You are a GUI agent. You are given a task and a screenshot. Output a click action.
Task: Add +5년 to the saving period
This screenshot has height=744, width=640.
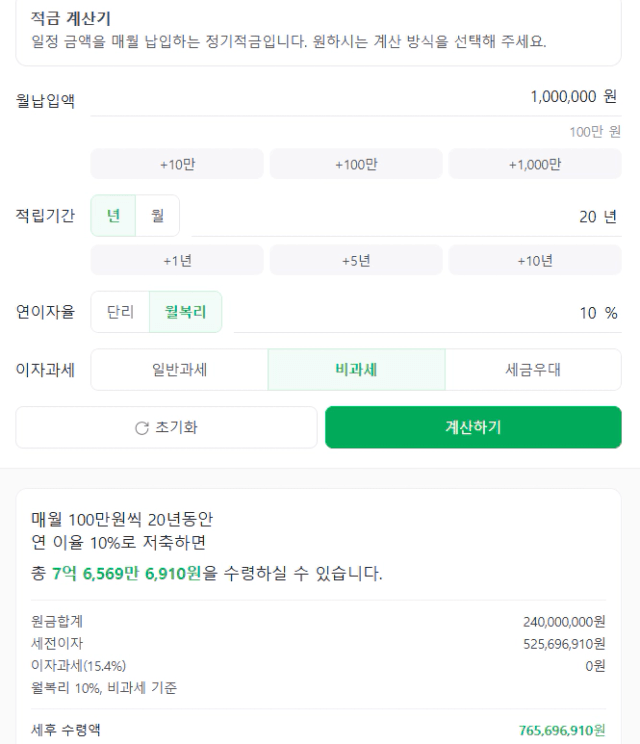[356, 260]
